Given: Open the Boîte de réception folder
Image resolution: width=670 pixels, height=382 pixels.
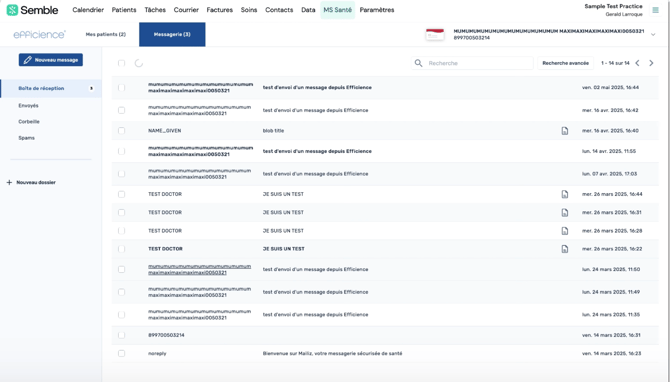Looking at the screenshot, I should pyautogui.click(x=51, y=88).
